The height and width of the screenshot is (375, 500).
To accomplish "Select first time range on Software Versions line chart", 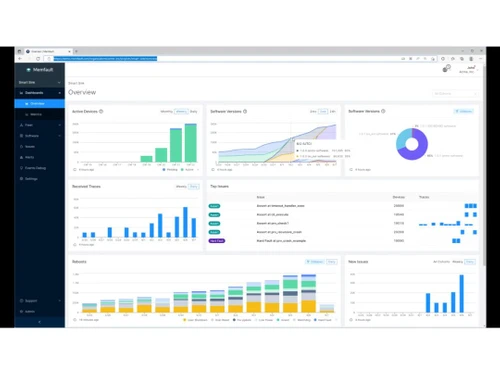I will click(x=313, y=111).
